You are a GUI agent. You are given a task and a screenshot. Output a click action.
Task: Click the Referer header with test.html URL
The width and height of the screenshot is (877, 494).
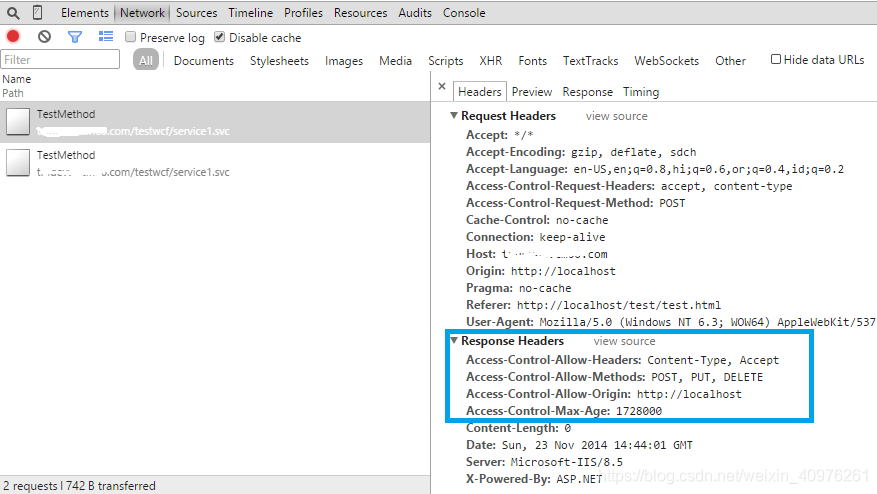coord(593,305)
